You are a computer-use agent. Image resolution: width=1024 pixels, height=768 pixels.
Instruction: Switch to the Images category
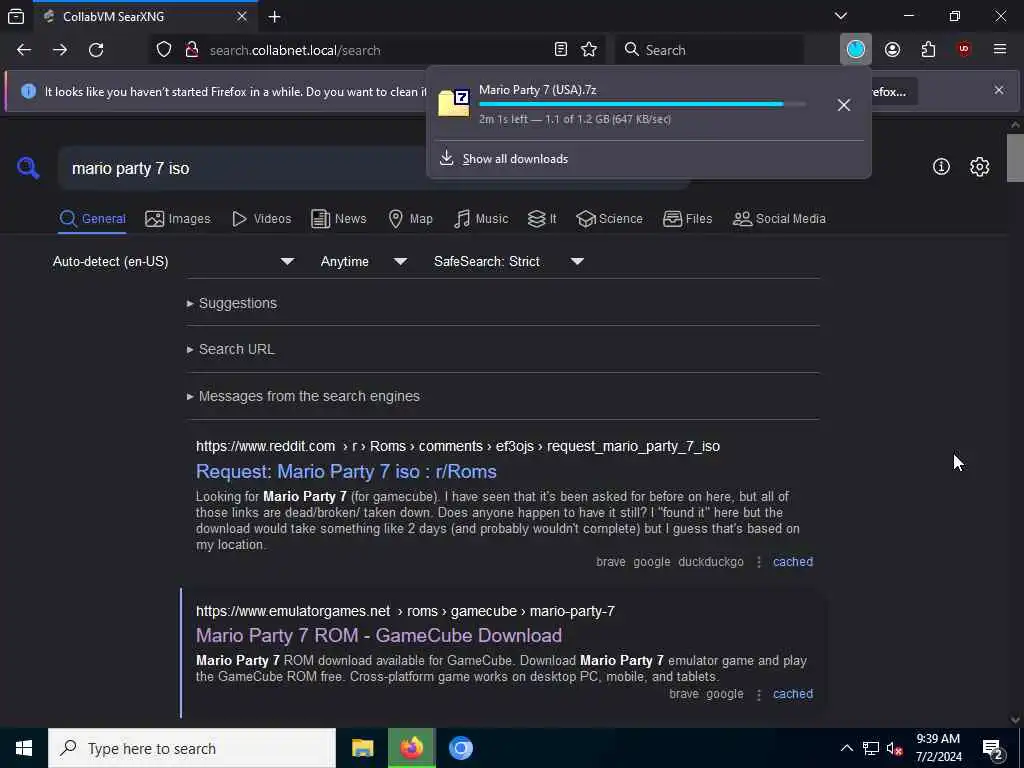(178, 219)
